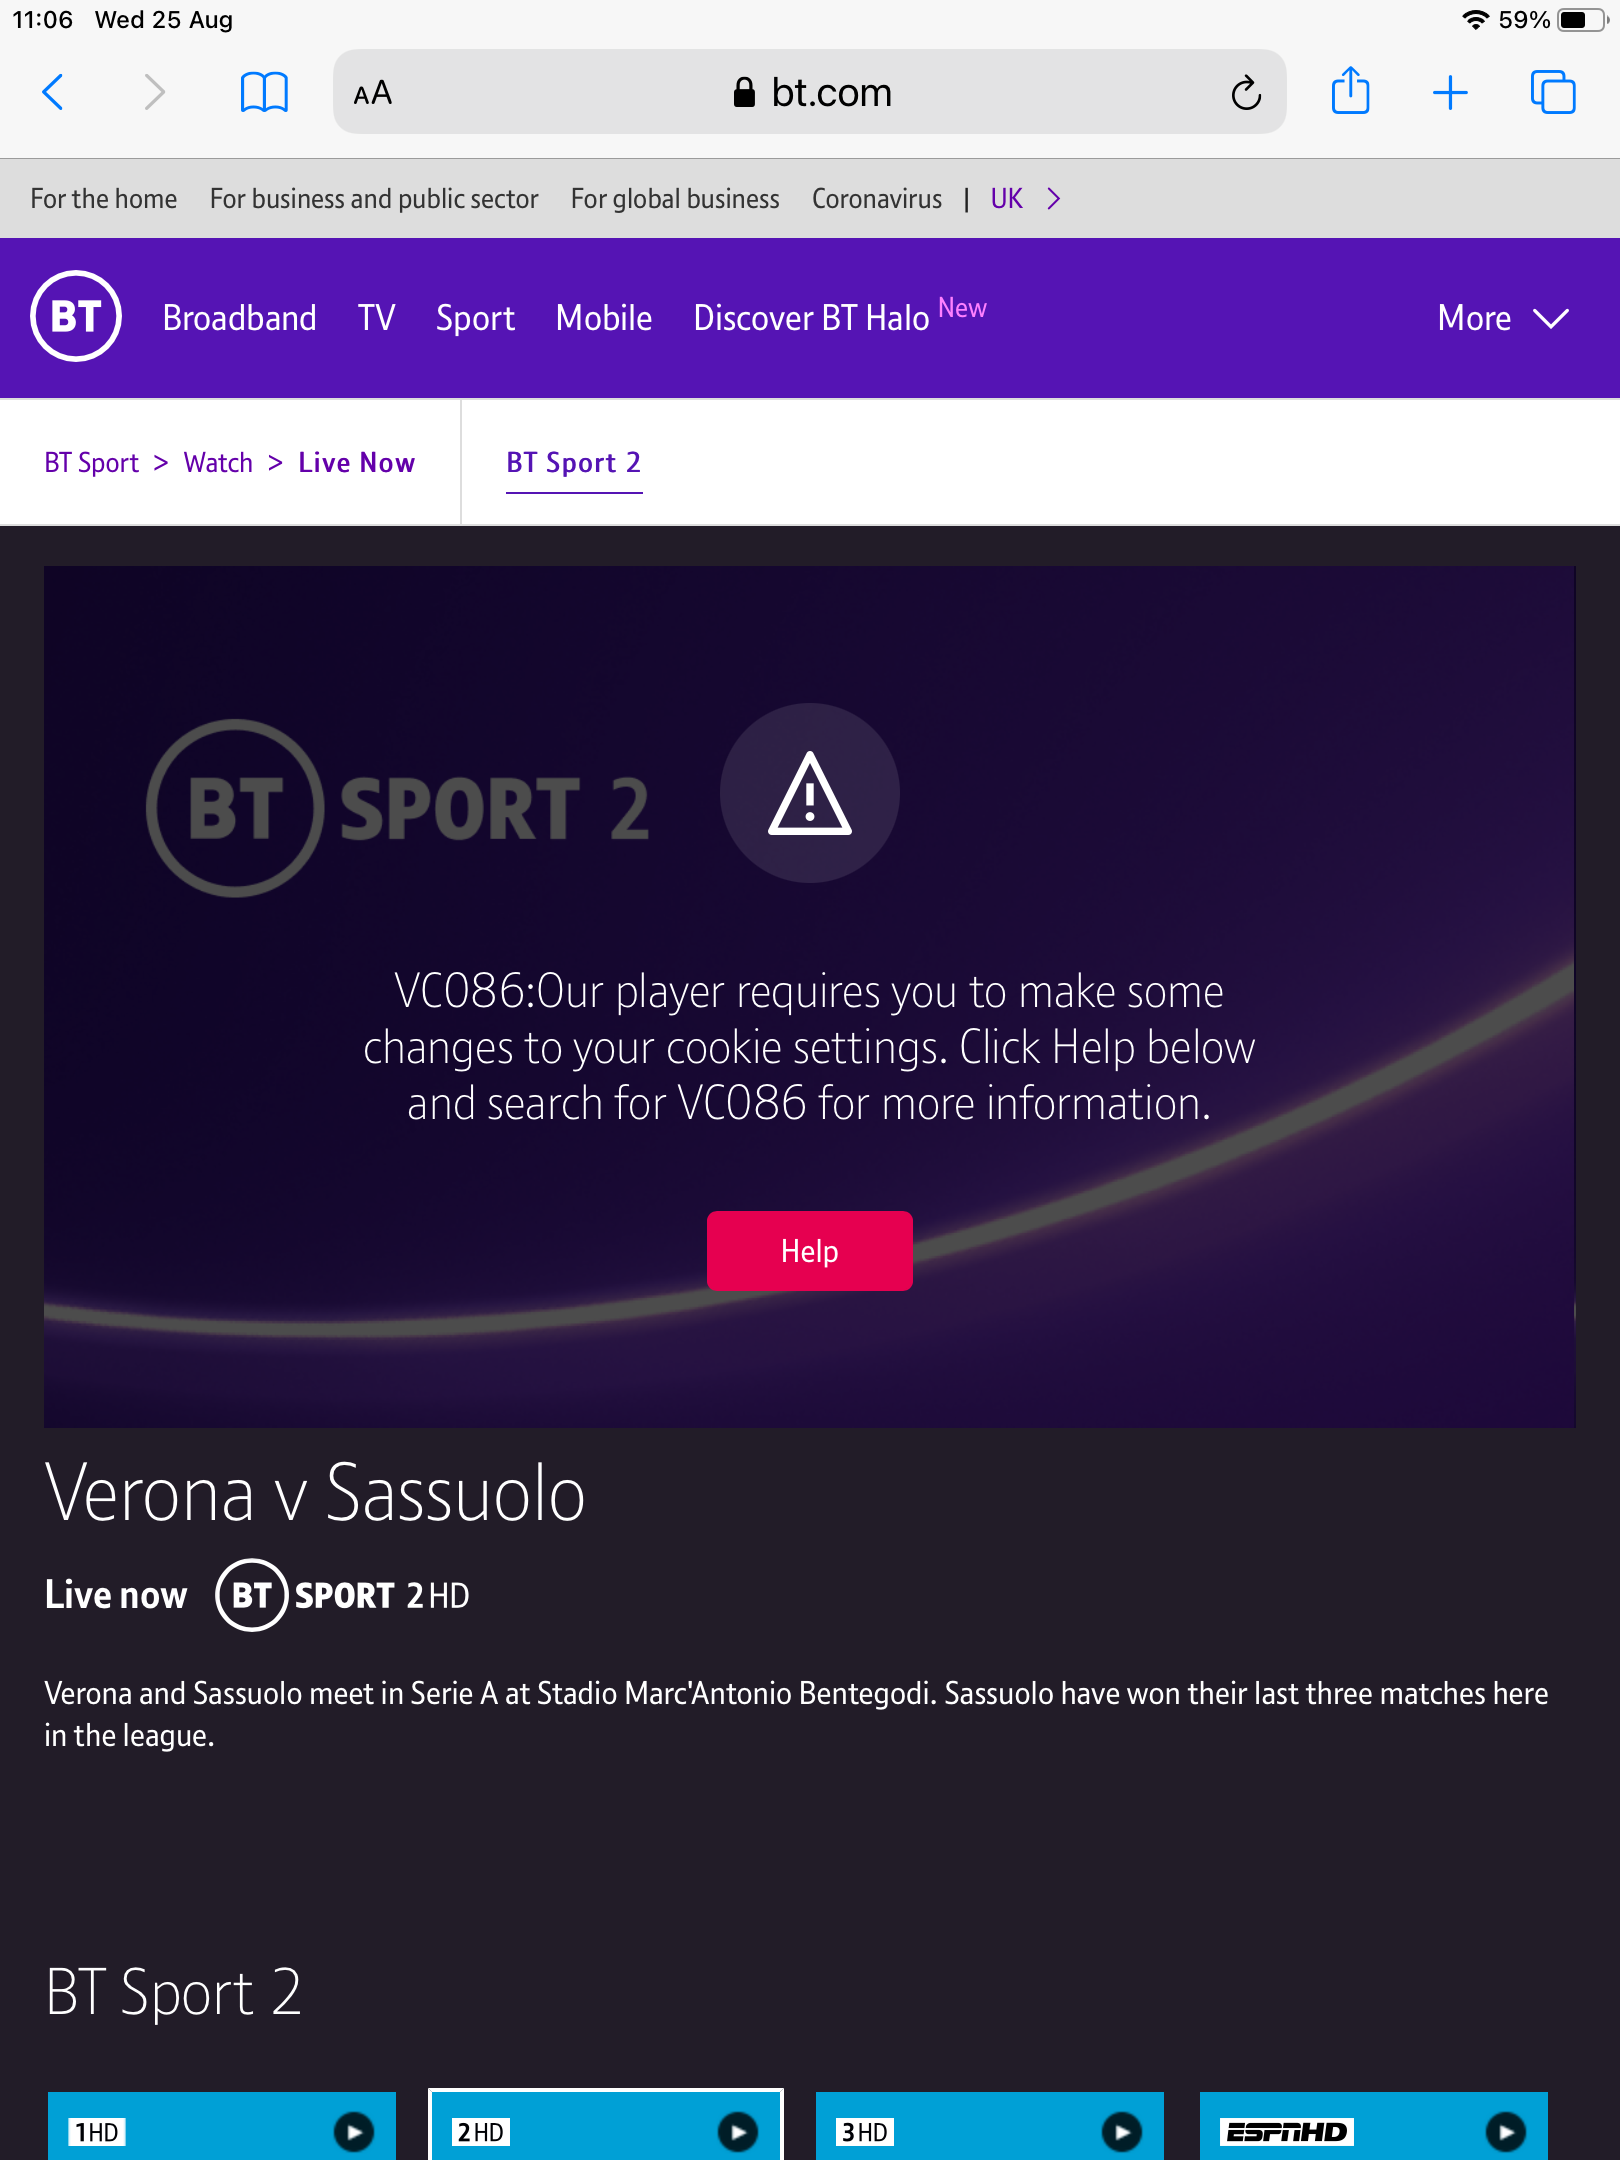Open the Safari bookmarks book icon
1620x2160 pixels.
(264, 93)
